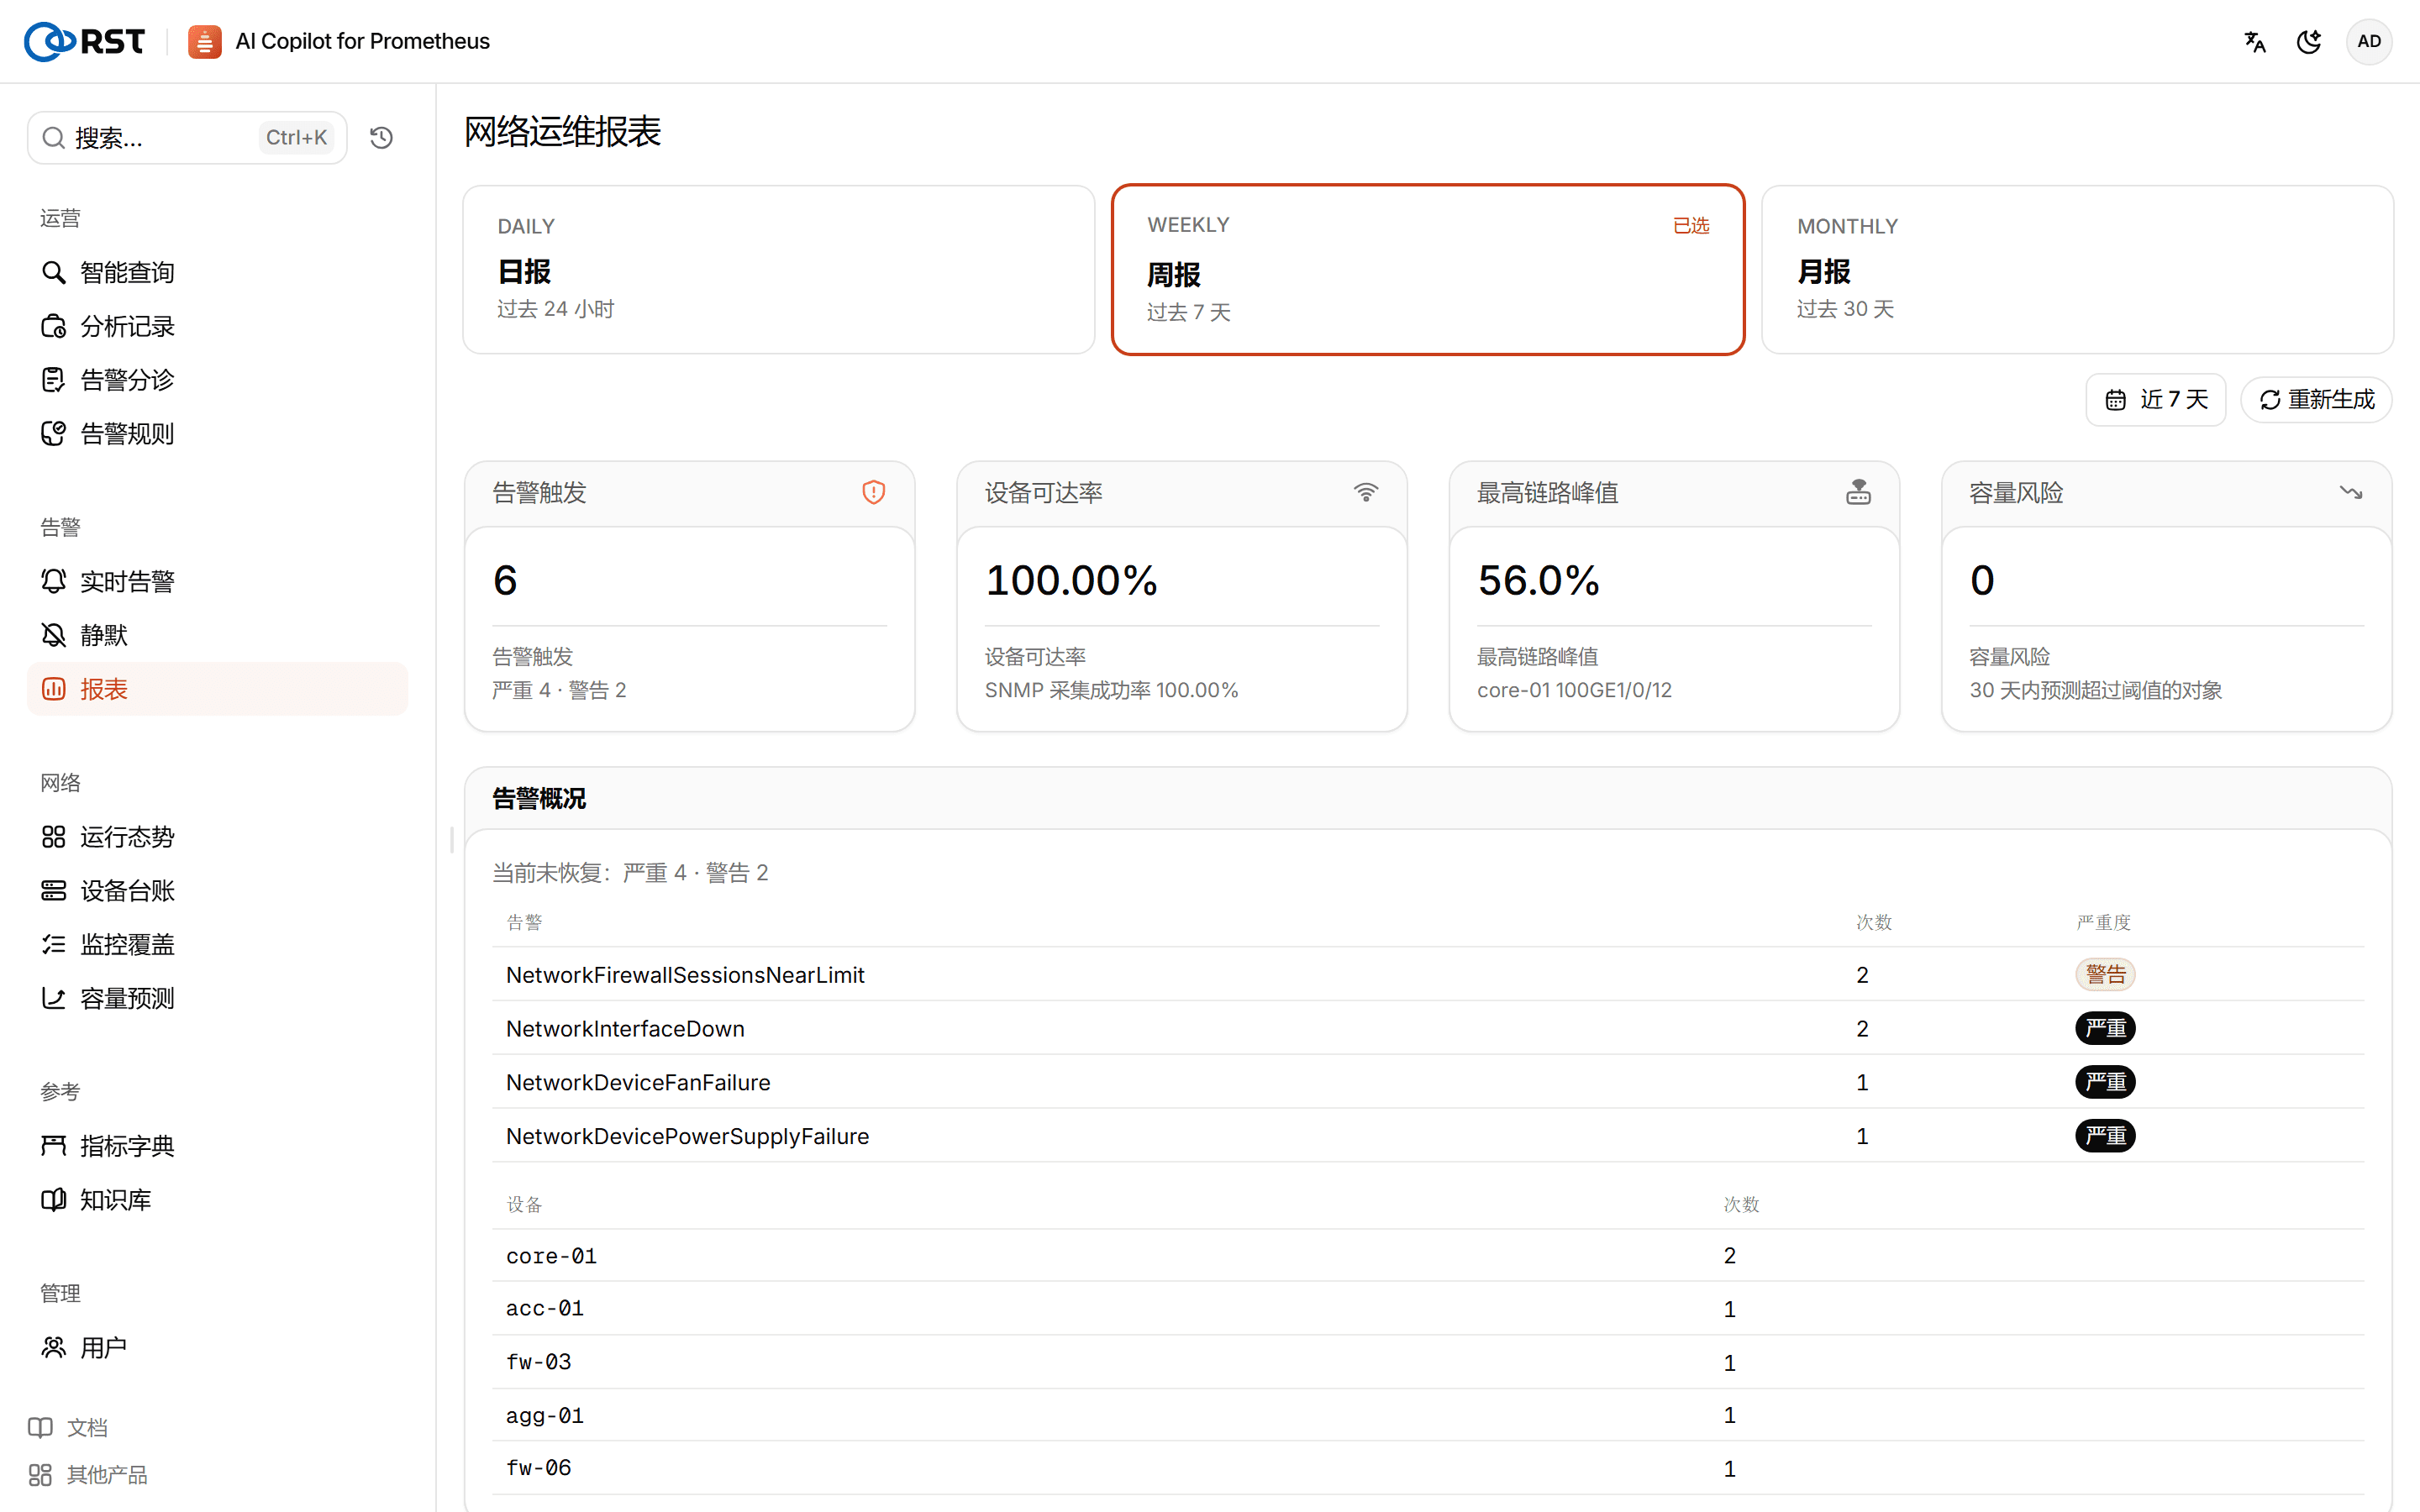2420x1512 pixels.
Task: Open 指标字典 in the sidebar
Action: (x=217, y=1146)
